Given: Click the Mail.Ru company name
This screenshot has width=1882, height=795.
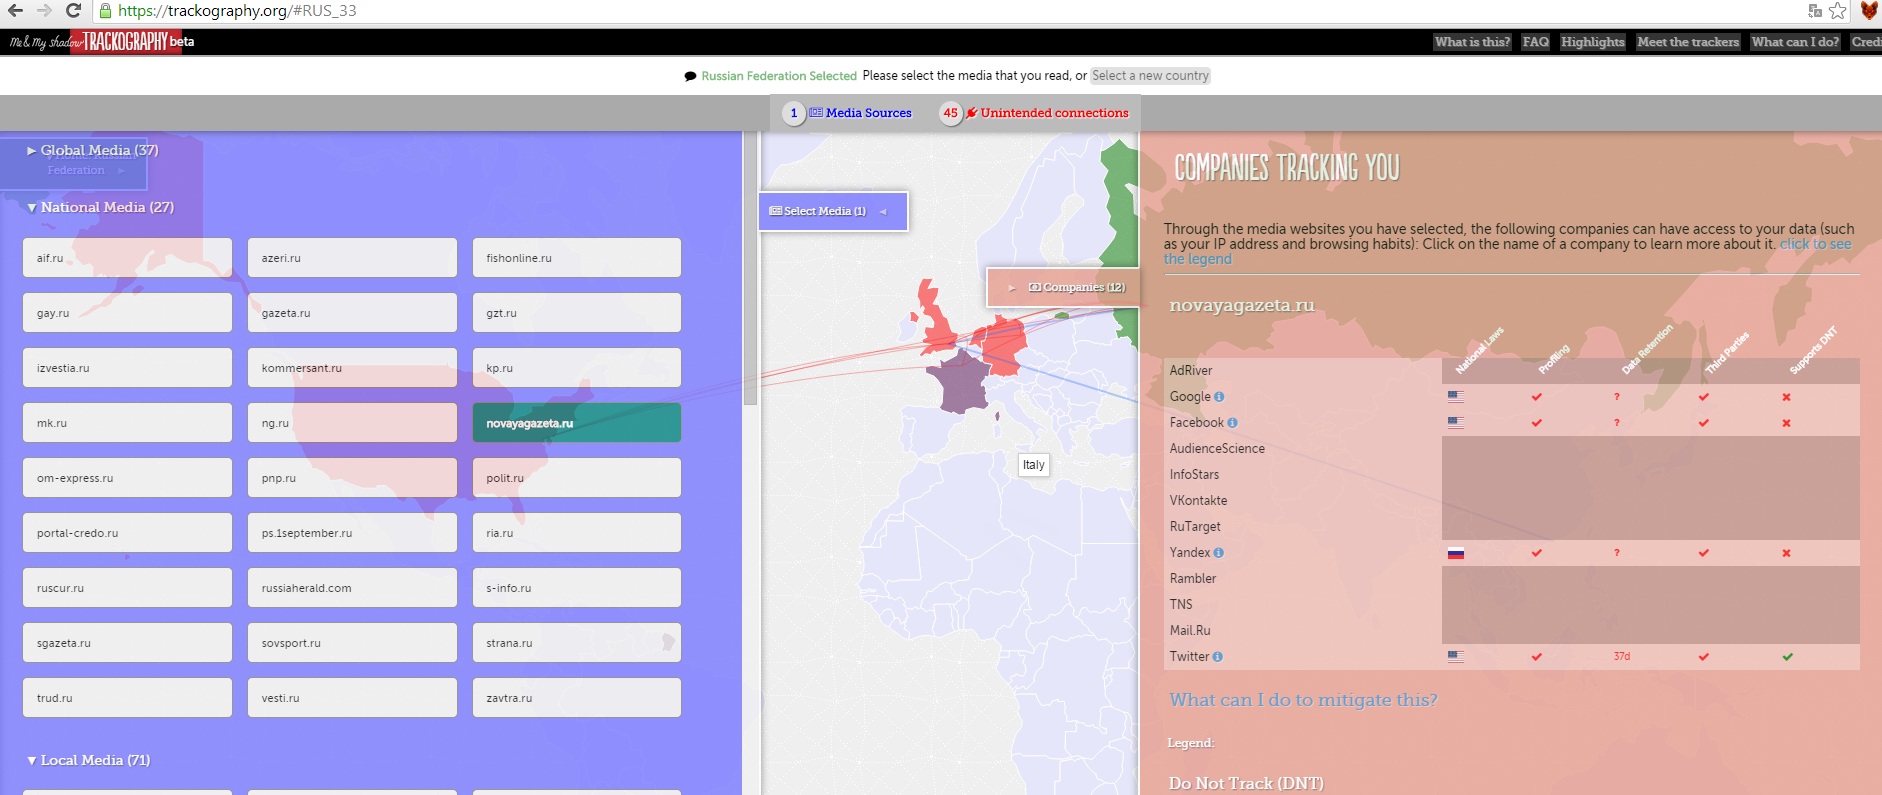Looking at the screenshot, I should (x=1190, y=631).
